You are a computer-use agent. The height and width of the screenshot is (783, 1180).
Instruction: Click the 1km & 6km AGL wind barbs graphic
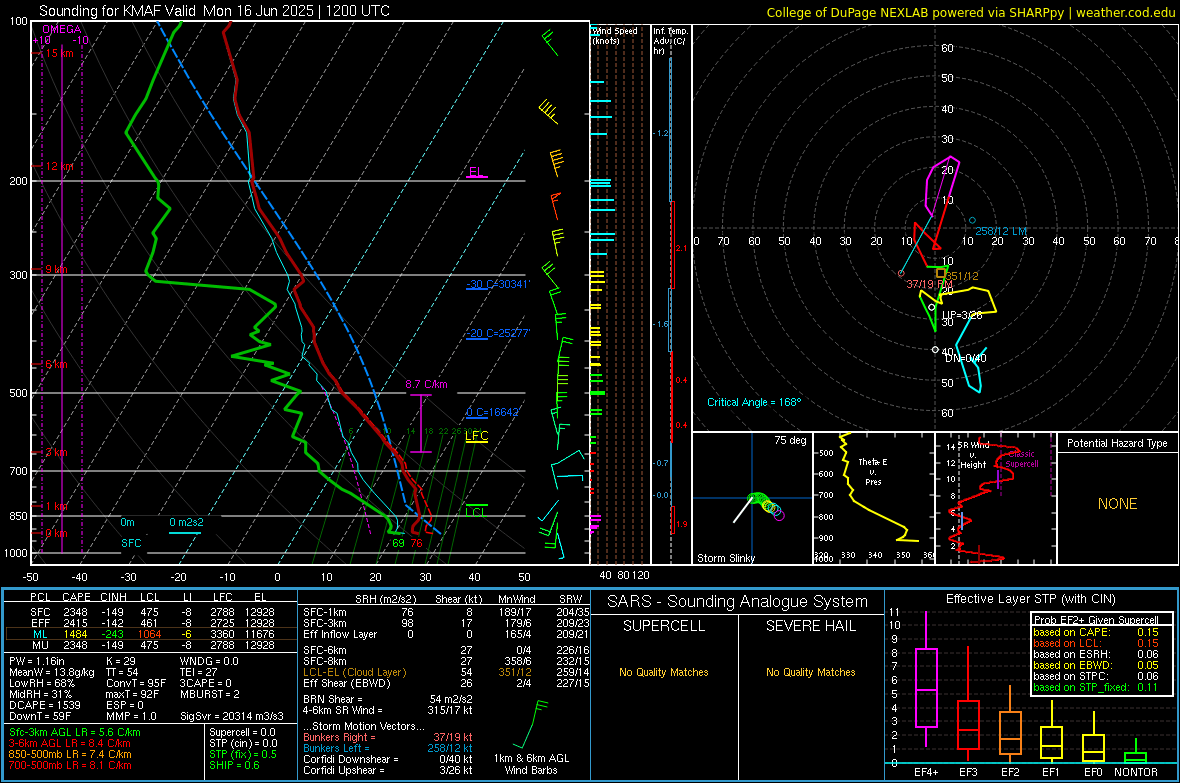point(530,724)
